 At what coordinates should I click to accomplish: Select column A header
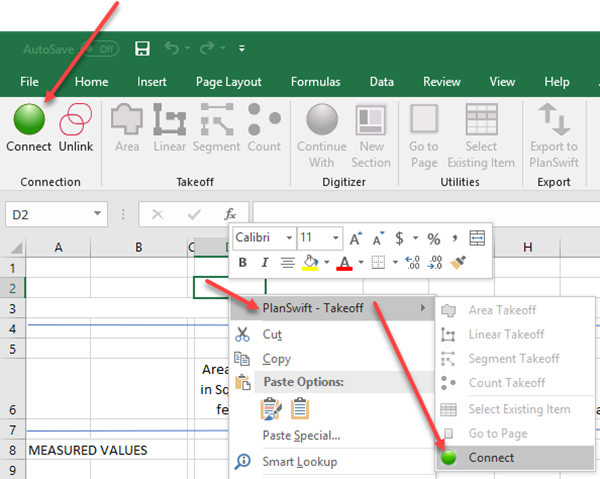point(58,248)
